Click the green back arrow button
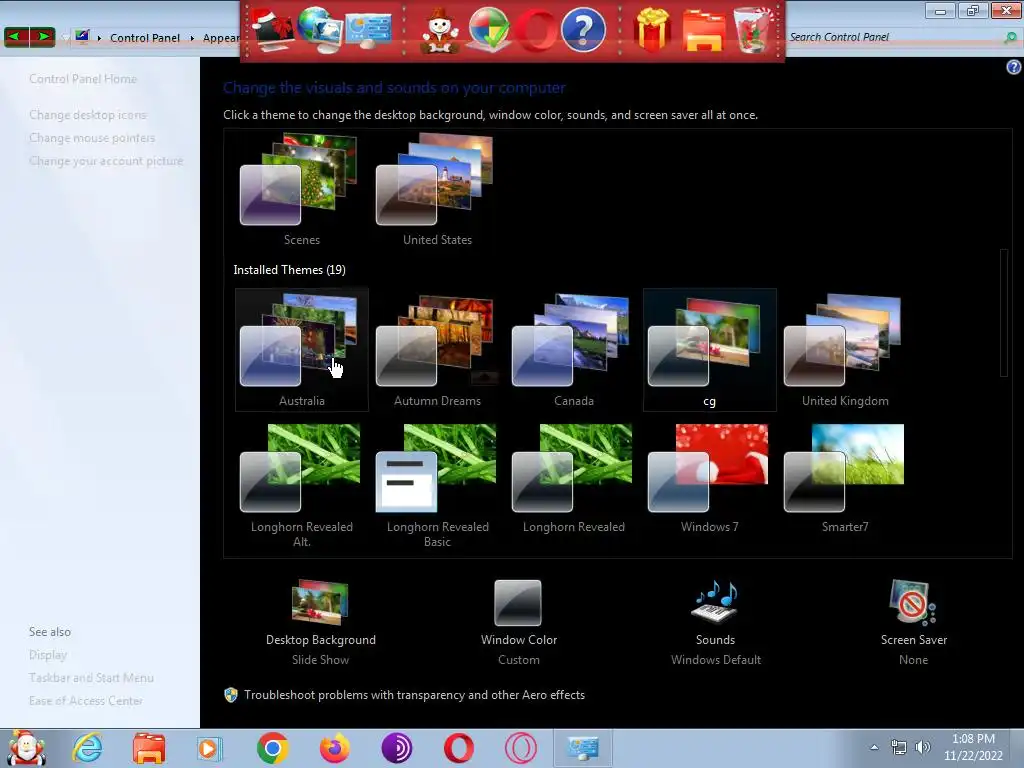Screen dimensions: 1024x768 16,37
